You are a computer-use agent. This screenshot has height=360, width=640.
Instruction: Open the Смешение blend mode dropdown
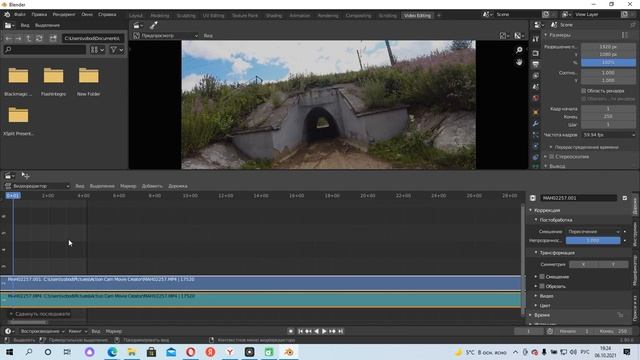(x=593, y=232)
